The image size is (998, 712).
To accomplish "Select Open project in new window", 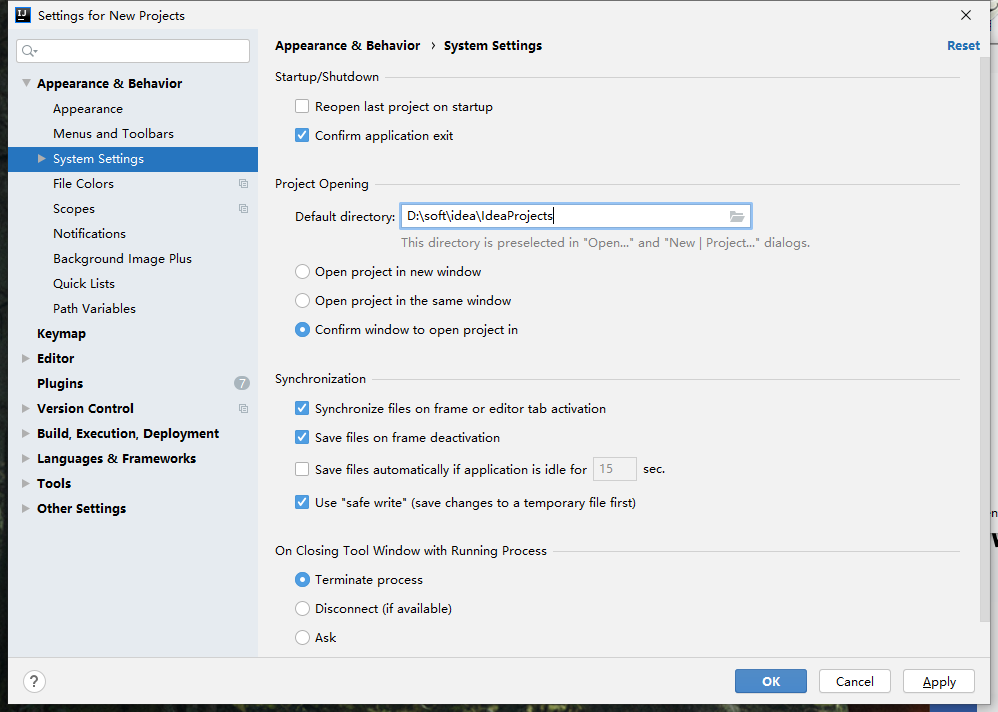I will tap(302, 272).
